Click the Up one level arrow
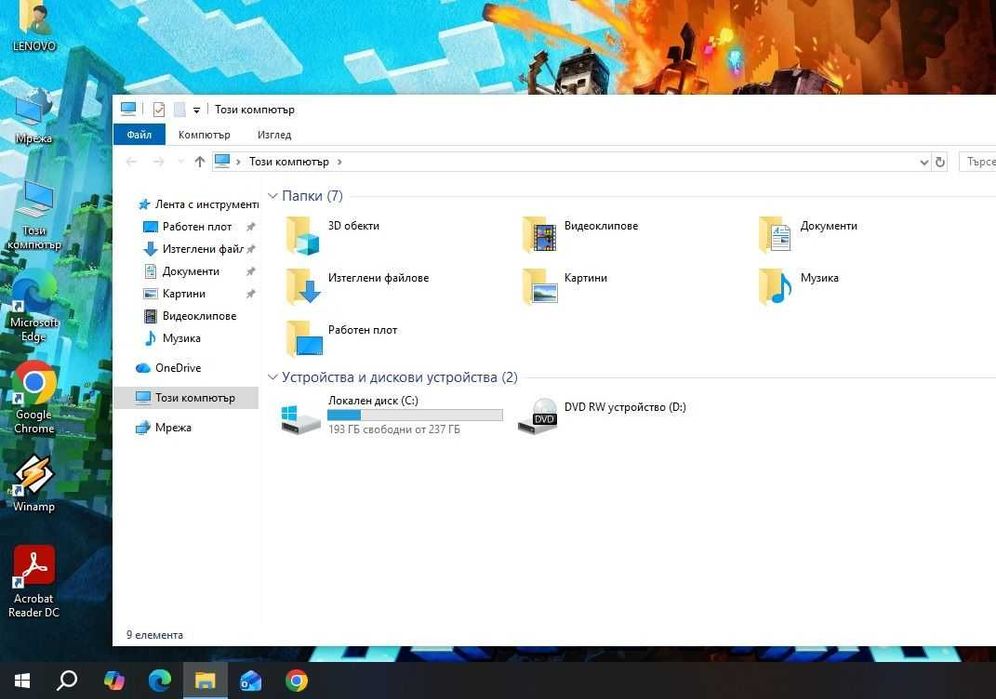The height and width of the screenshot is (699, 996). 199,162
